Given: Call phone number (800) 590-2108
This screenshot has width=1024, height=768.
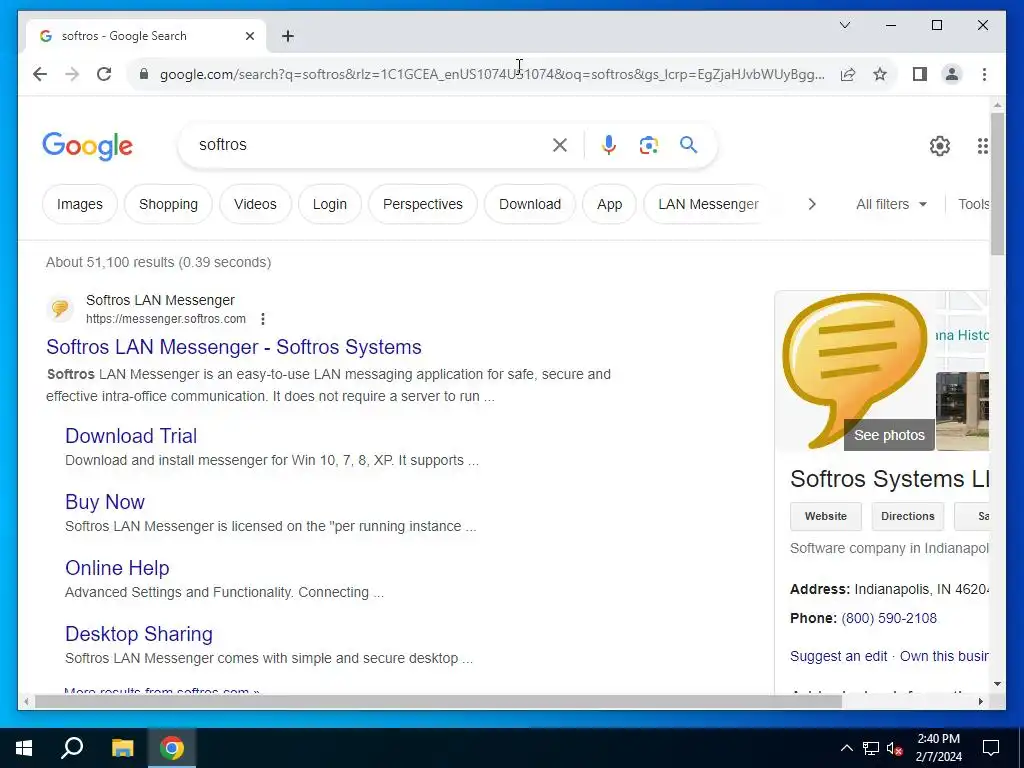Looking at the screenshot, I should pyautogui.click(x=889, y=618).
